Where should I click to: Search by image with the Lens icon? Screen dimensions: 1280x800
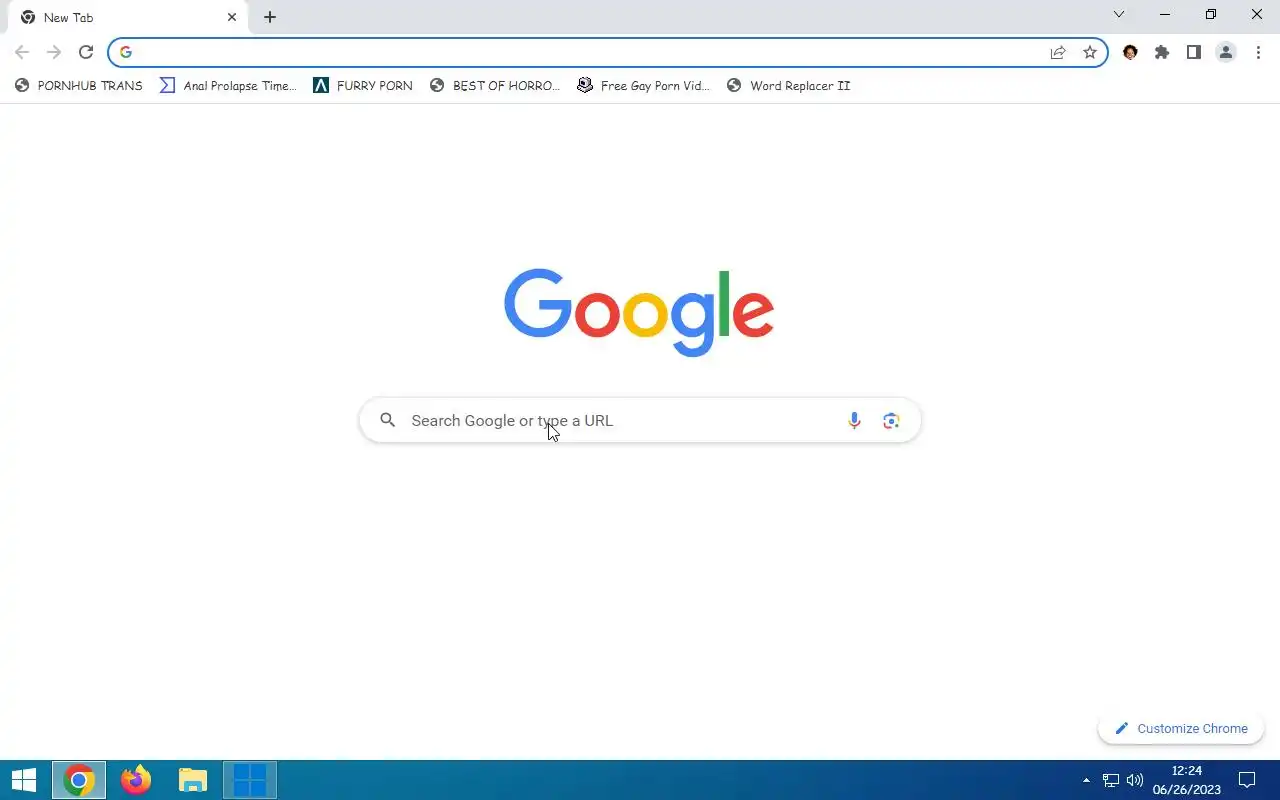pyautogui.click(x=891, y=421)
